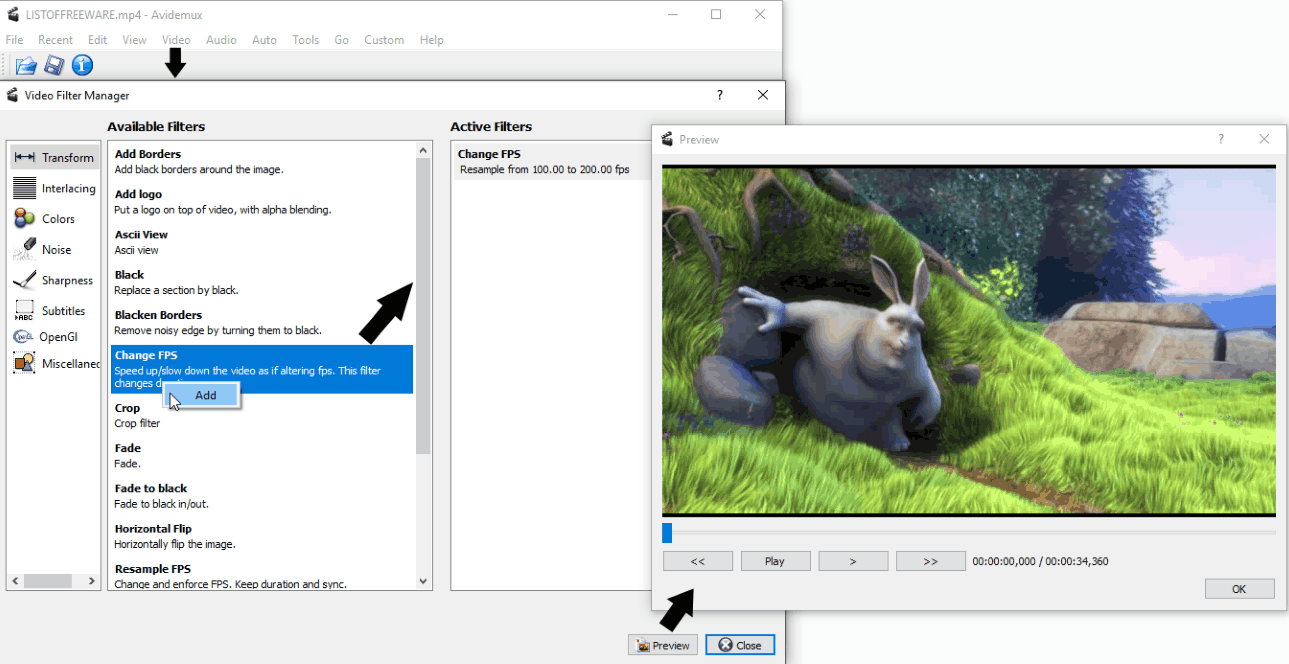This screenshot has width=1289, height=664.
Task: Click the Save Video floppy toolbar icon
Action: click(54, 66)
